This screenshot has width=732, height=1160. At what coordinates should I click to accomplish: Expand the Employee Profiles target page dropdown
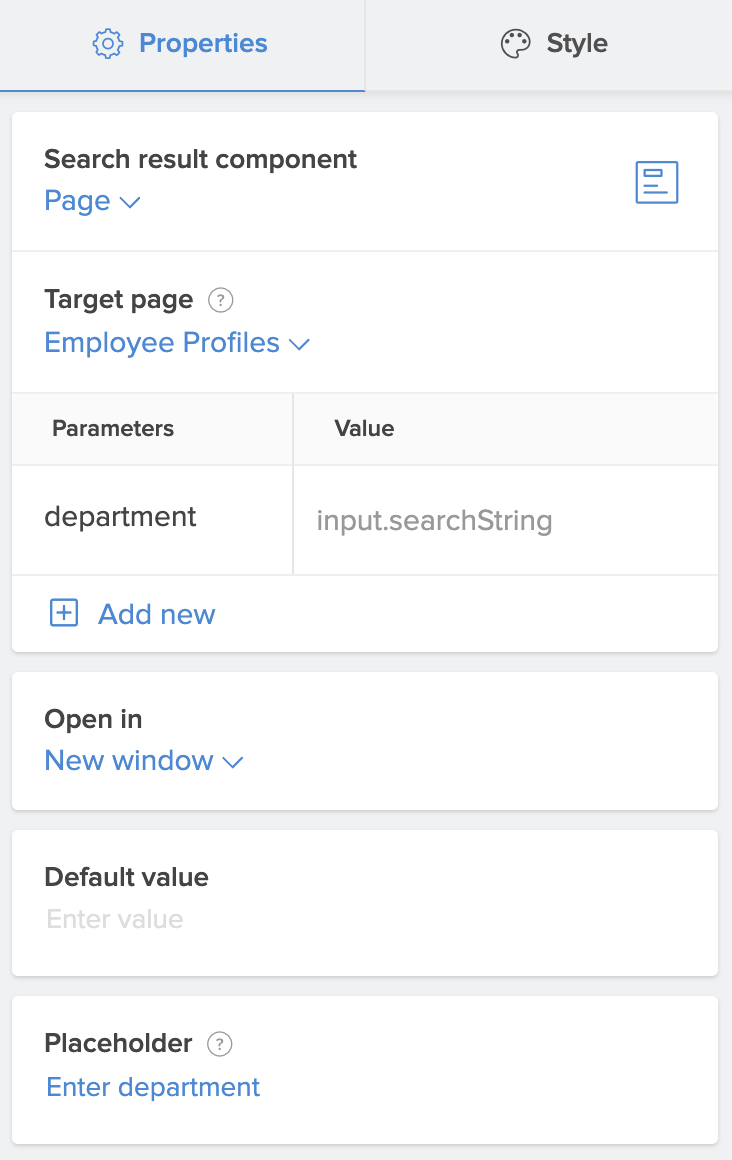pos(177,343)
